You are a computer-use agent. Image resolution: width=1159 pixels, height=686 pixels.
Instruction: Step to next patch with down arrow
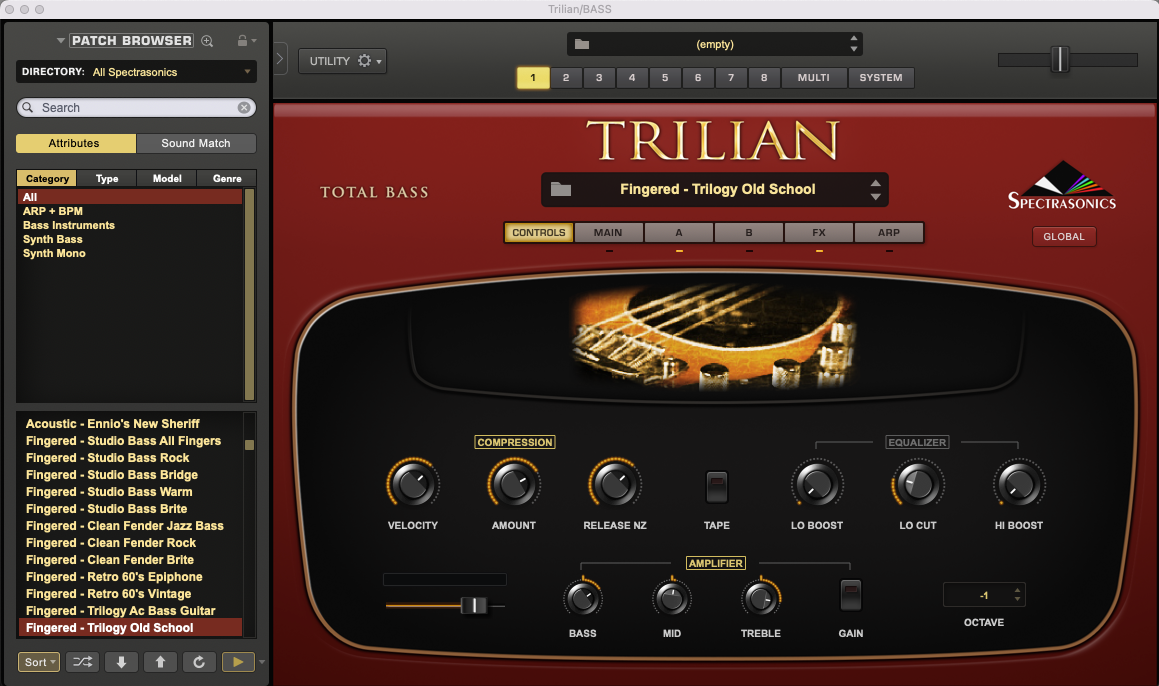pos(121,662)
